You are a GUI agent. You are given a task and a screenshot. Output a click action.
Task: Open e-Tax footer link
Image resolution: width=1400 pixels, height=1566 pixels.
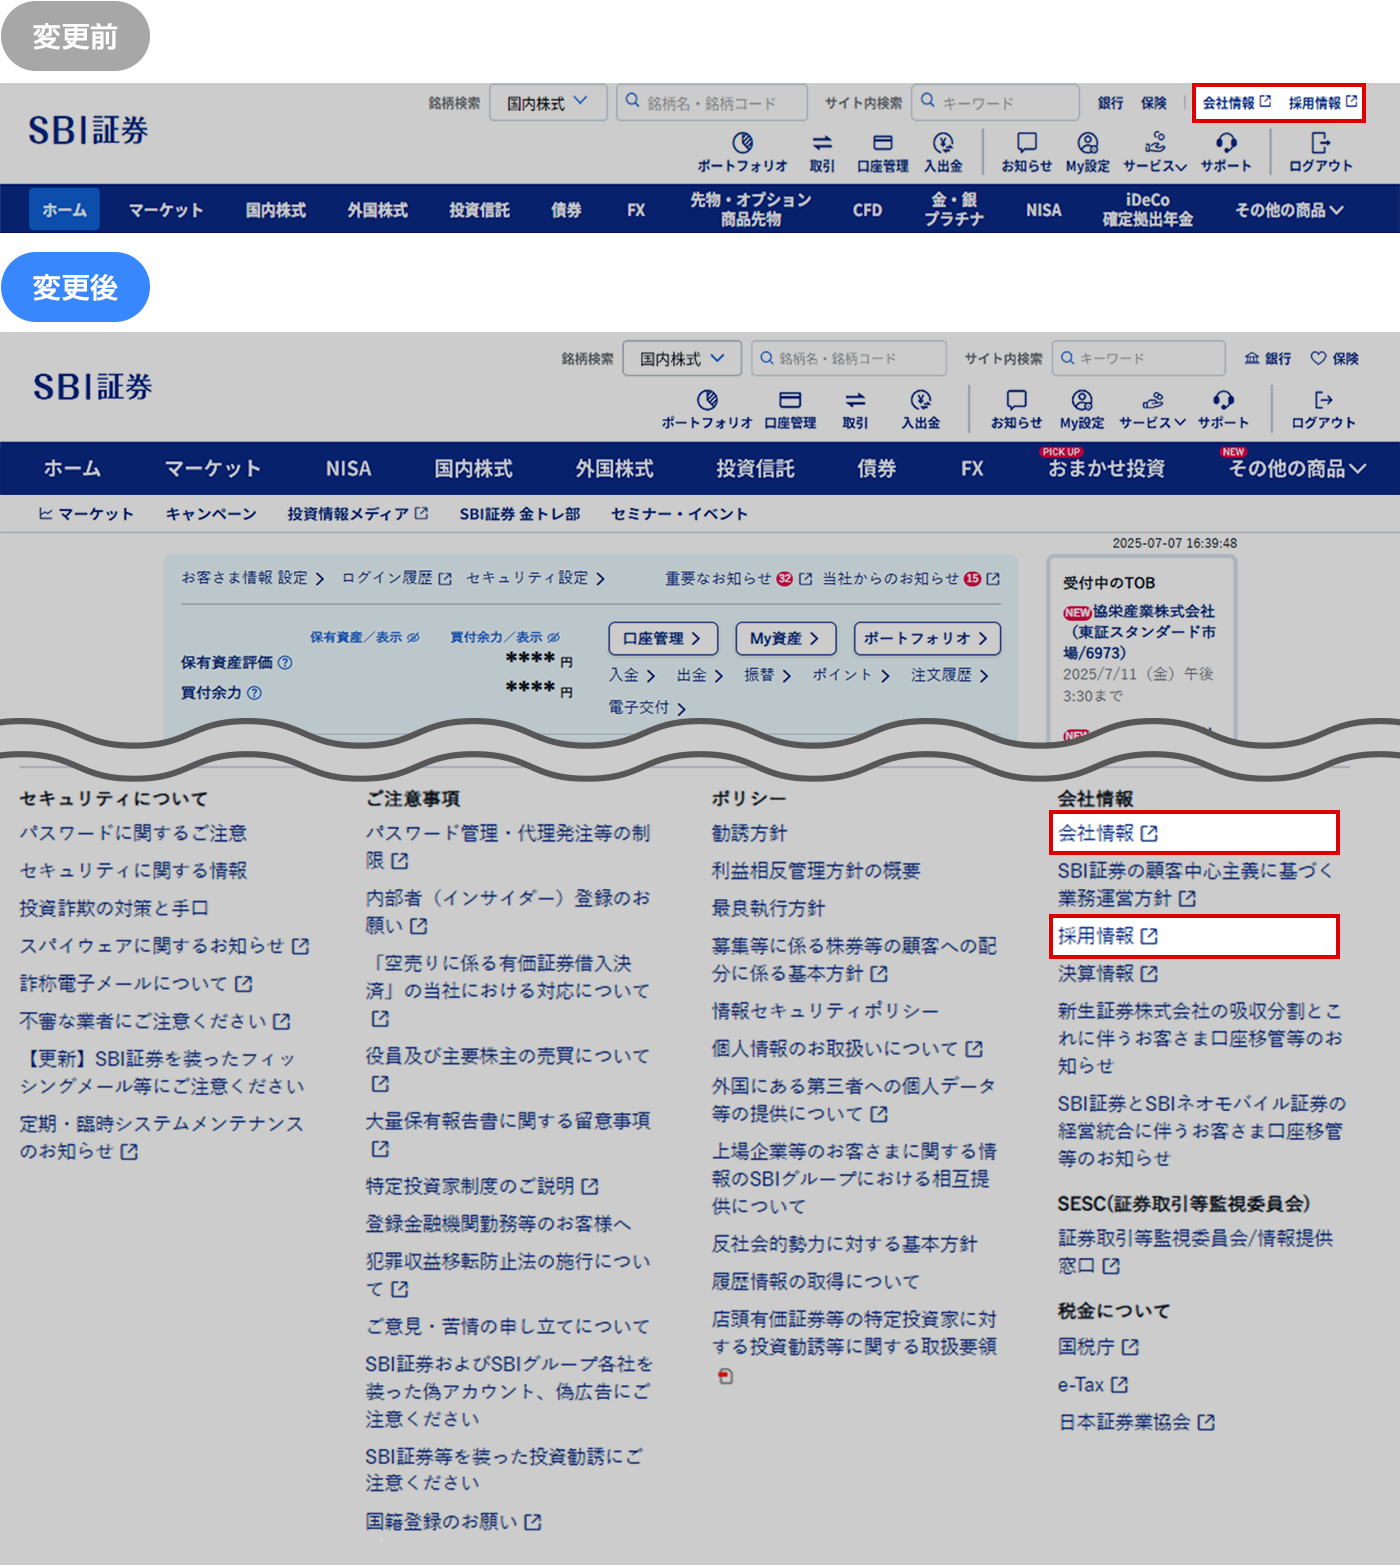[1092, 1385]
